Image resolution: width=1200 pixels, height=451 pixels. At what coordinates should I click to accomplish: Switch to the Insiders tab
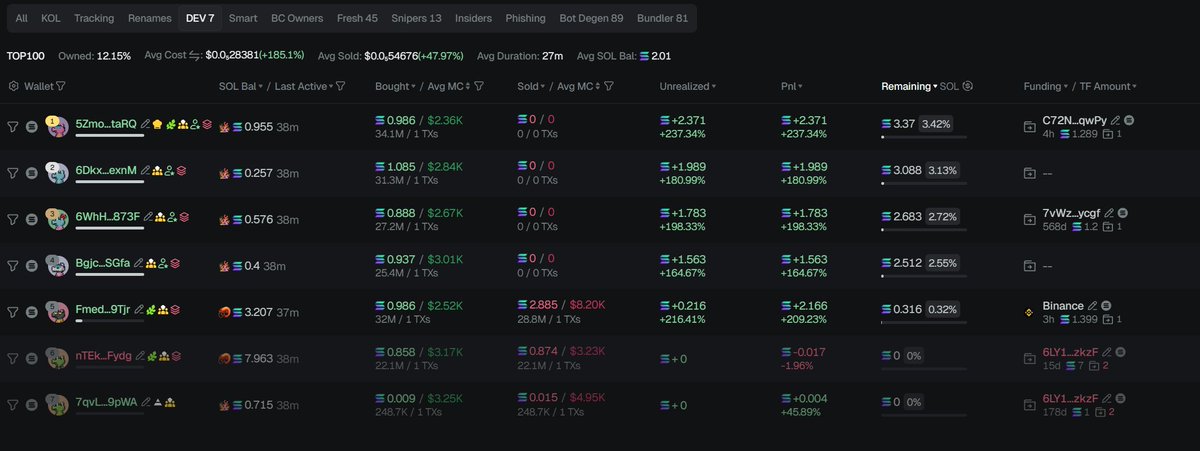tap(473, 18)
